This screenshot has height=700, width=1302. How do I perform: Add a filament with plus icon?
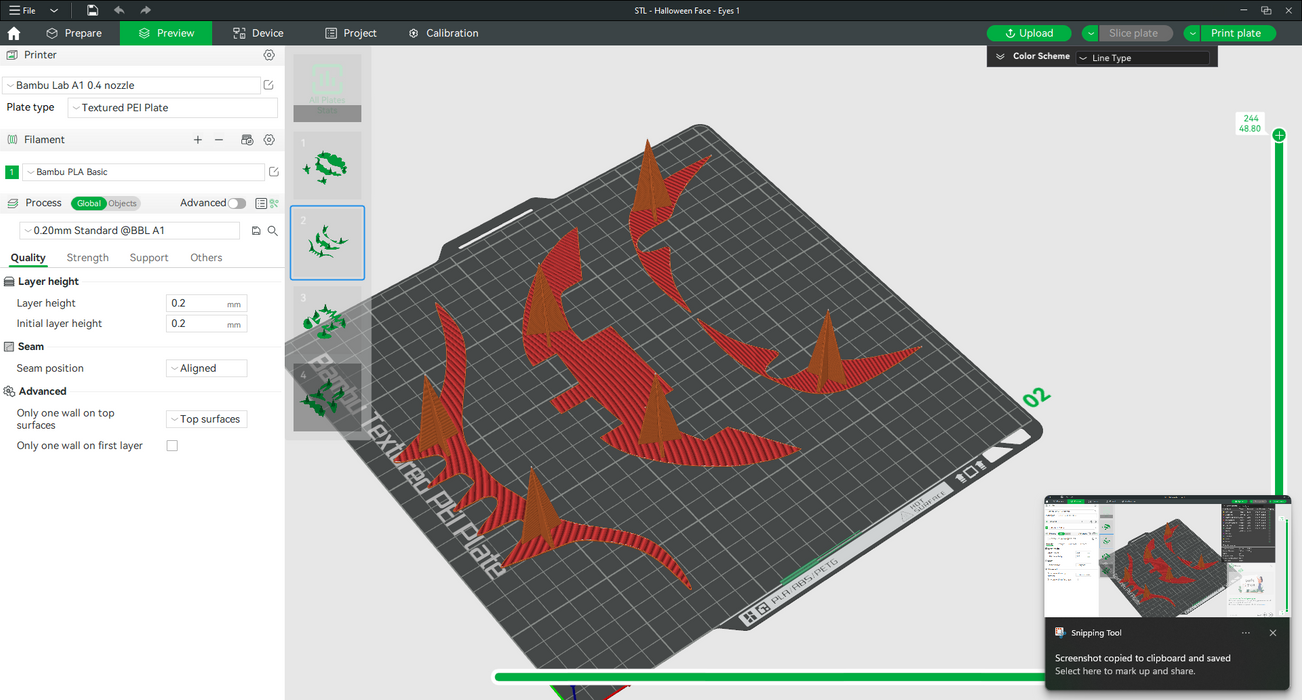point(198,140)
